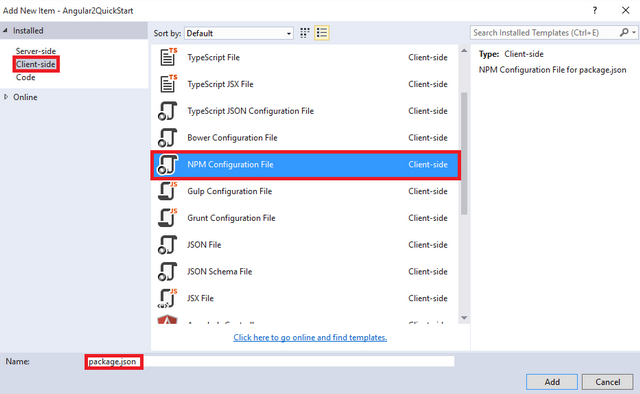The width and height of the screenshot is (640, 394).
Task: Click the JSX File template icon
Action: coord(168,298)
